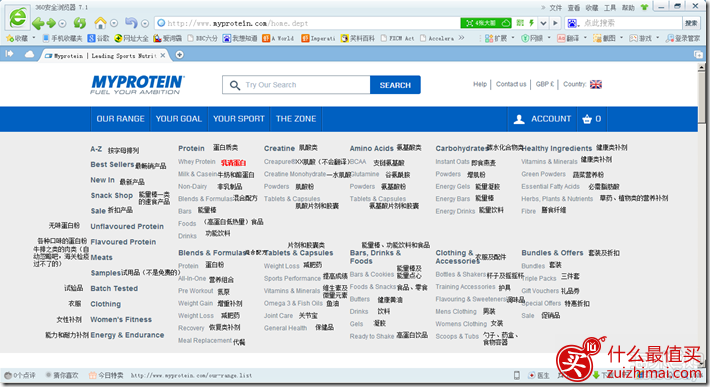Click the Try Our Search input field
This screenshot has width=710, height=387.
pos(296,85)
